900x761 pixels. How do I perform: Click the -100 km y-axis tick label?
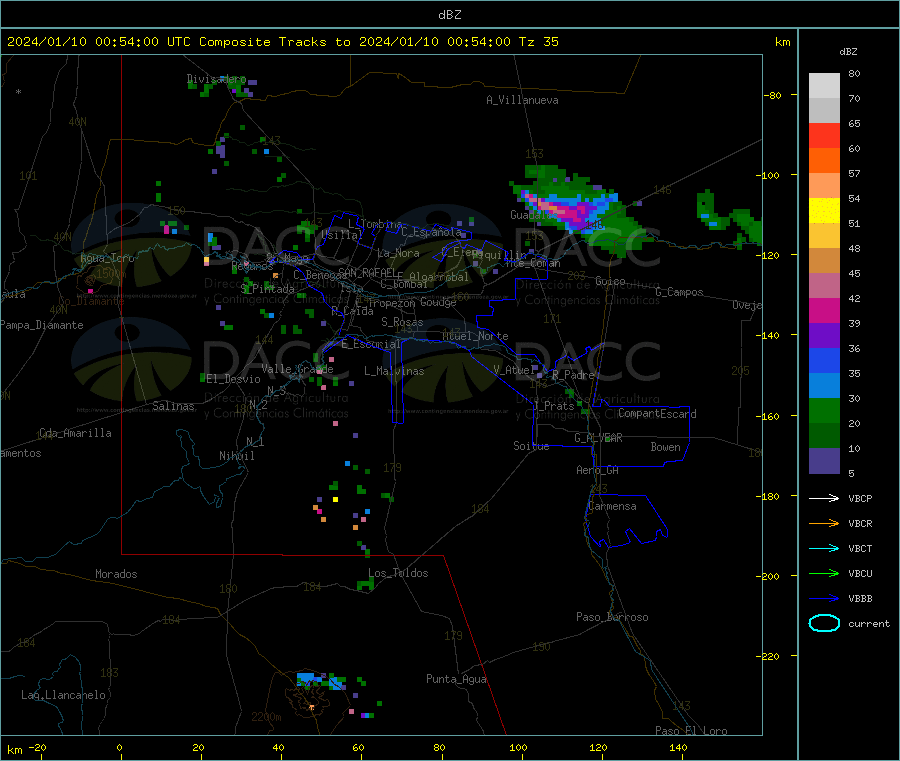click(767, 175)
